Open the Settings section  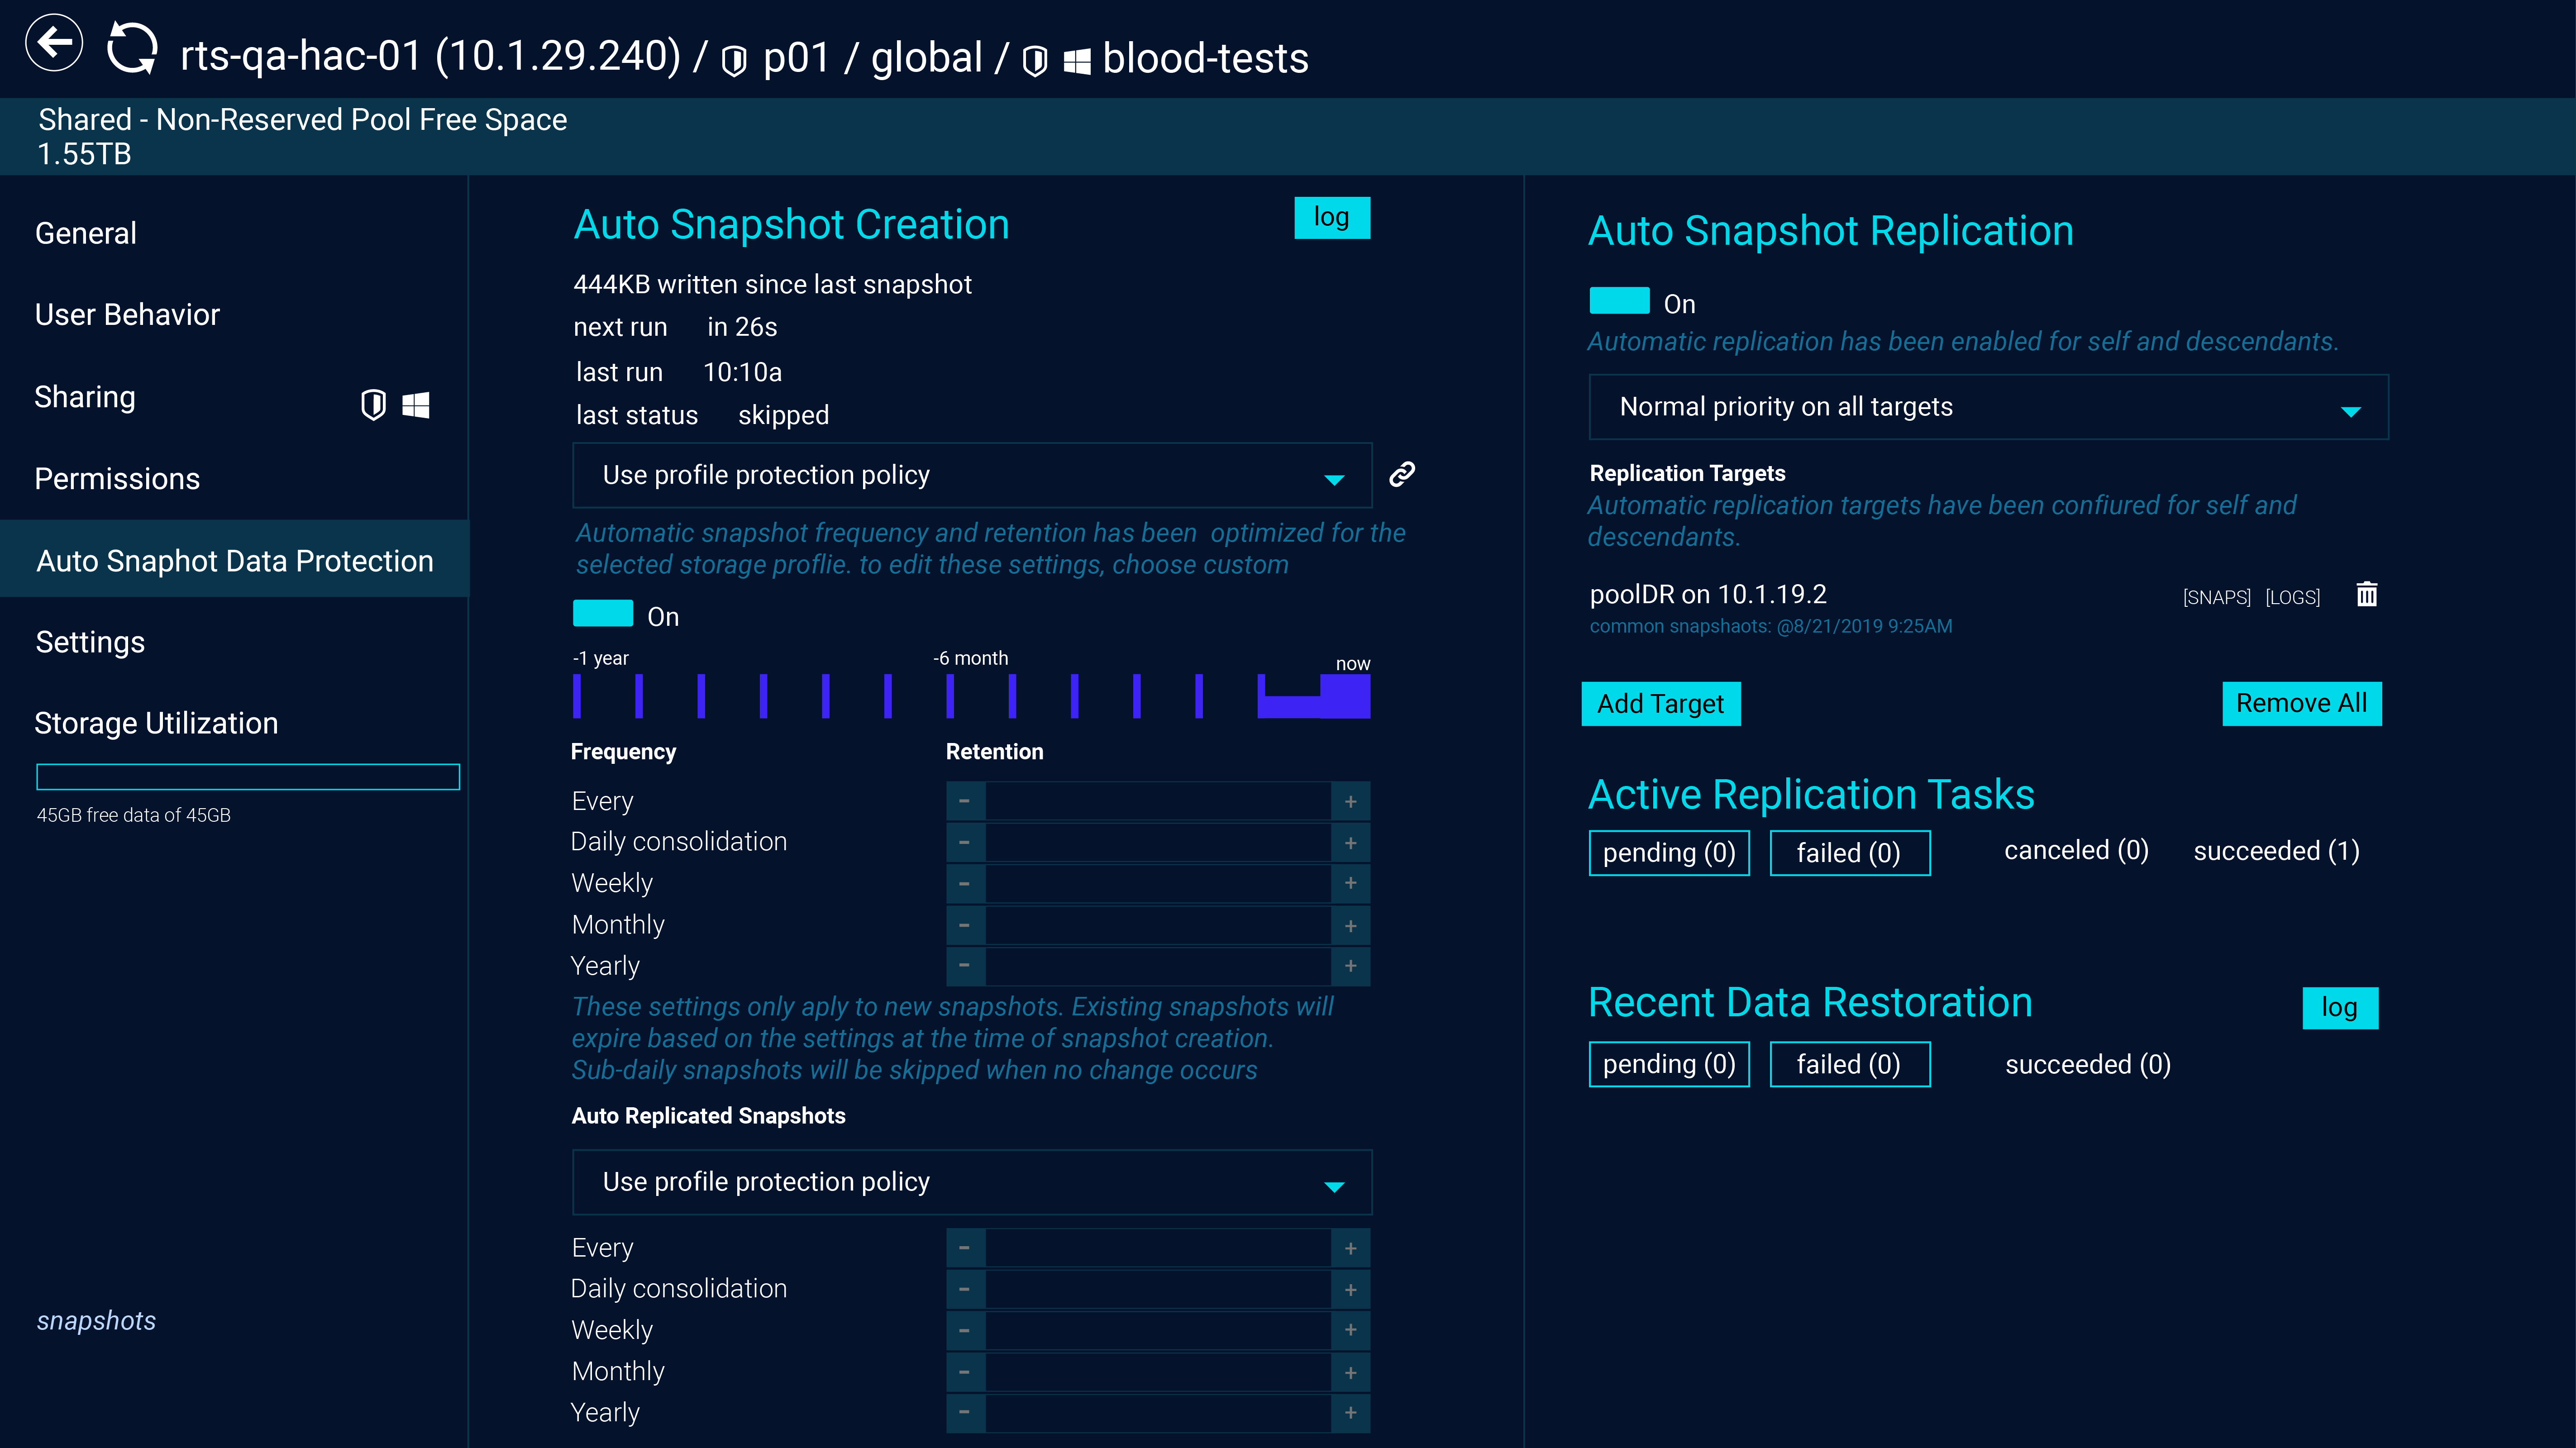[x=90, y=642]
